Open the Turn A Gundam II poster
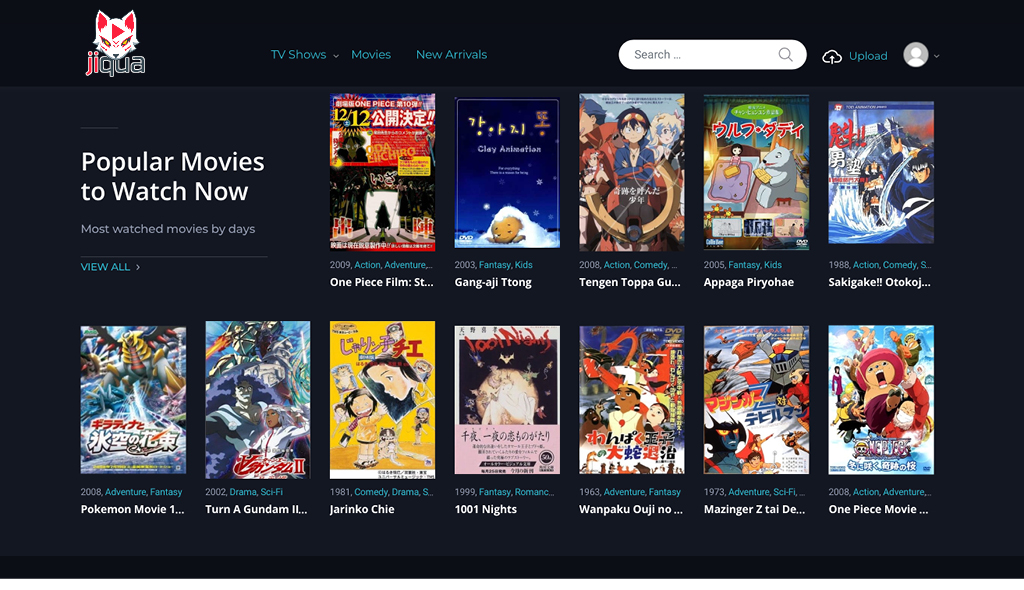 [258, 400]
